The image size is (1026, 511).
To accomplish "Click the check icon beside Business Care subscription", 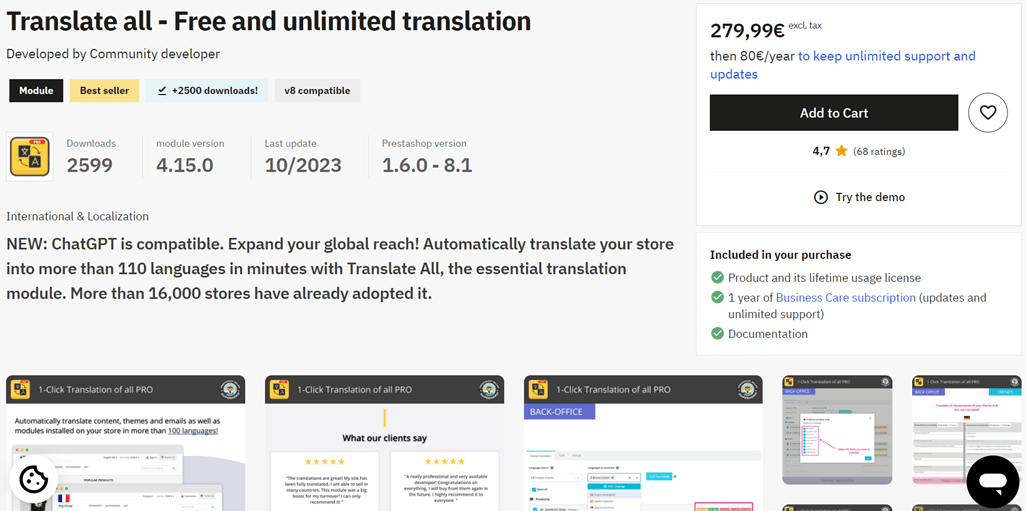I will (x=717, y=298).
